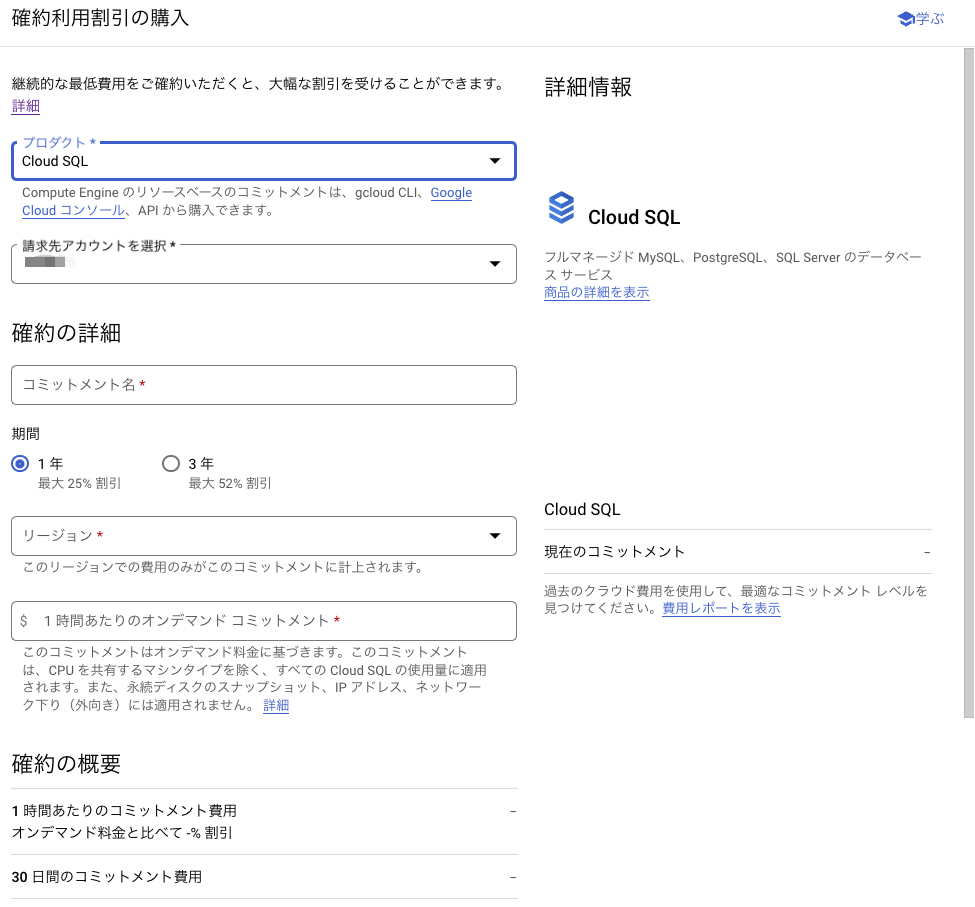Click the bold Cloud SQL product name beside logo
The width and height of the screenshot is (975, 907).
634,217
